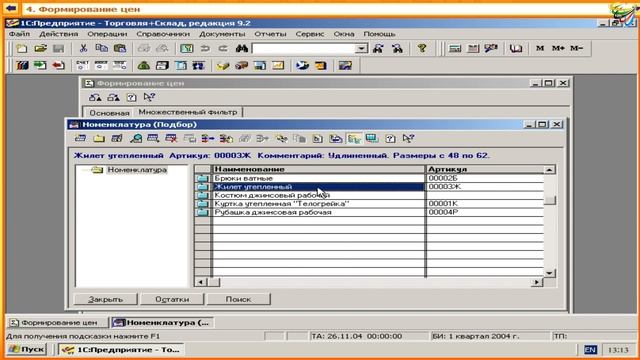
Task: Click the M− memory button
Action: pos(576,48)
